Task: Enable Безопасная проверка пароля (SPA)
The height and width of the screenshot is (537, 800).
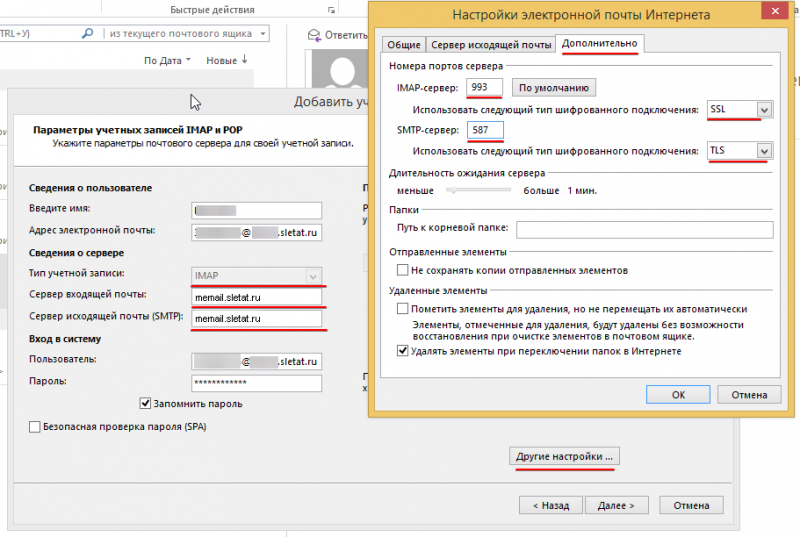Action: (x=35, y=427)
